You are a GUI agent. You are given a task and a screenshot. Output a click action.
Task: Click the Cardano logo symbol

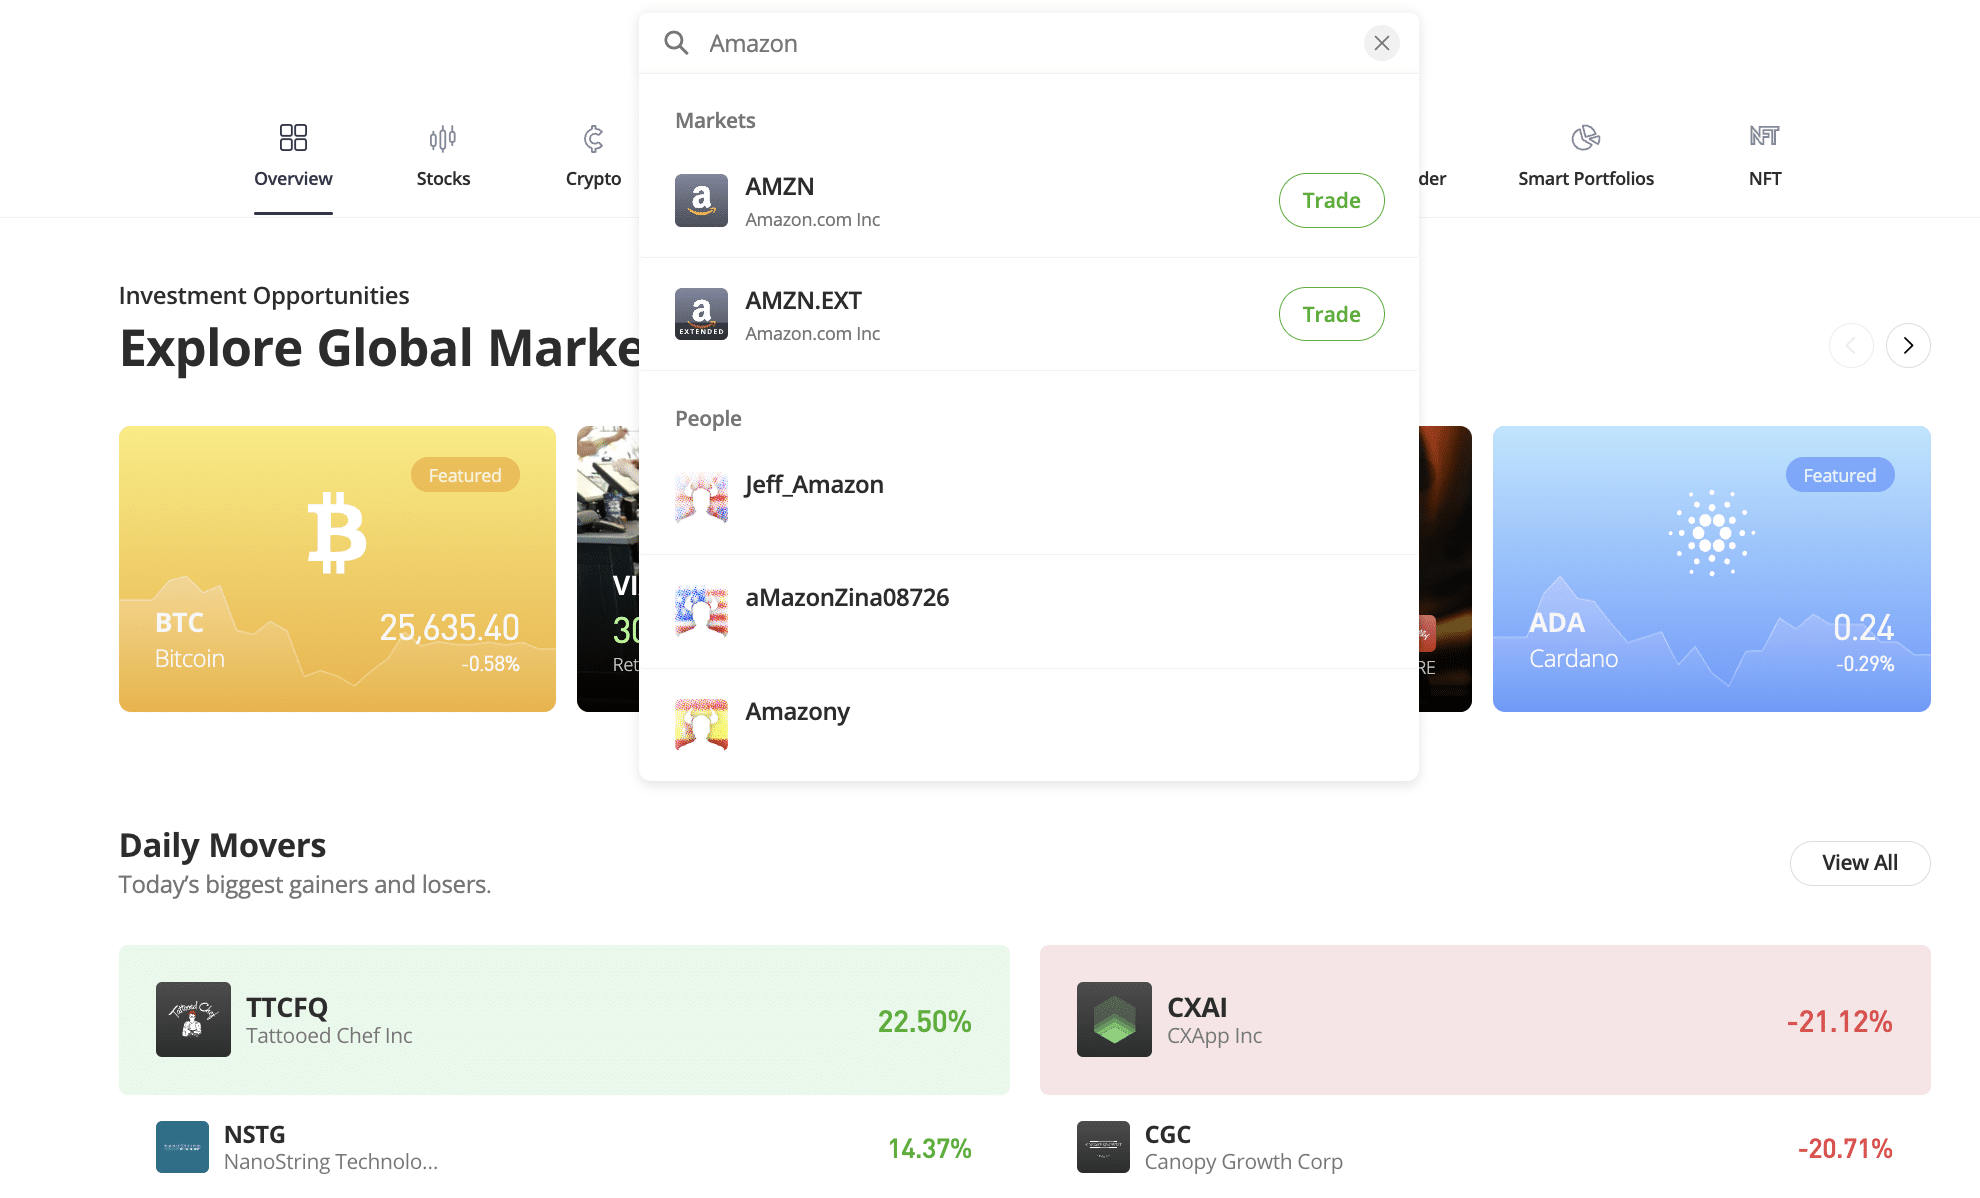point(1711,532)
